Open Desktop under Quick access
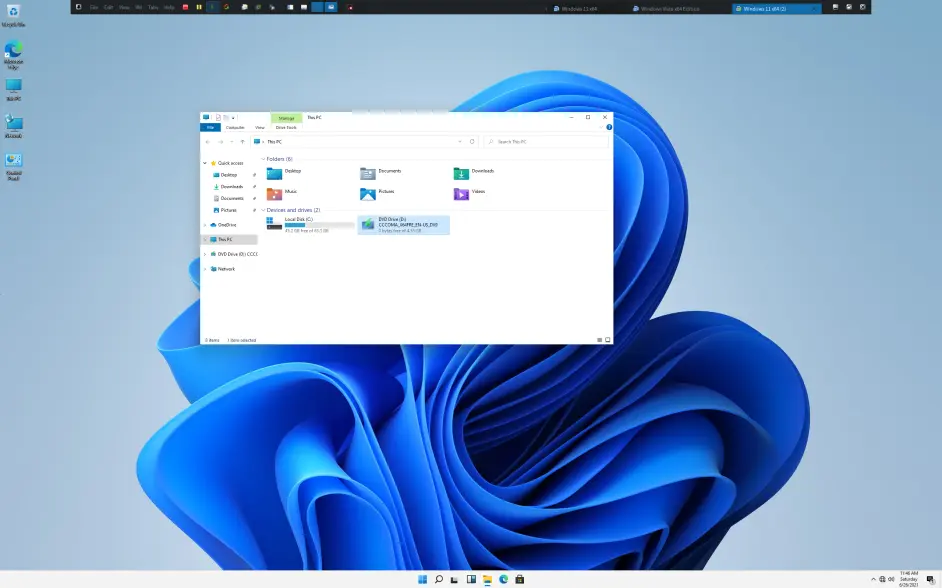 pyautogui.click(x=228, y=175)
